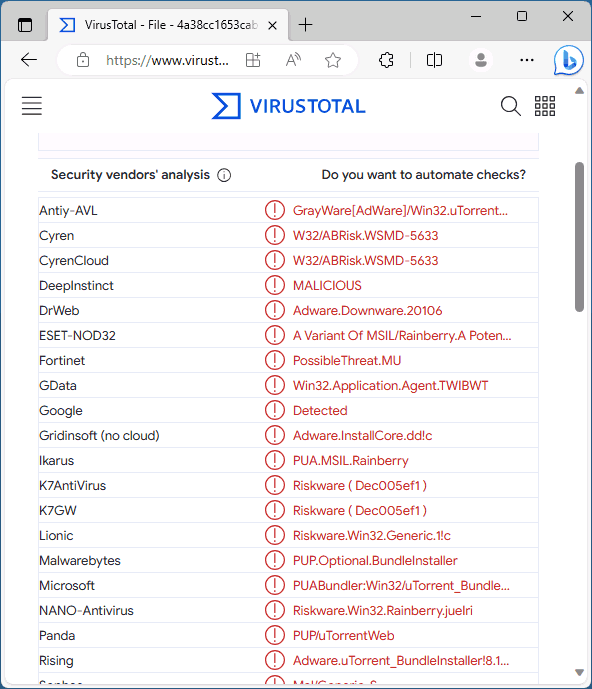592x689 pixels.
Task: Click PossibleThreat.MU detection text
Action: [347, 361]
